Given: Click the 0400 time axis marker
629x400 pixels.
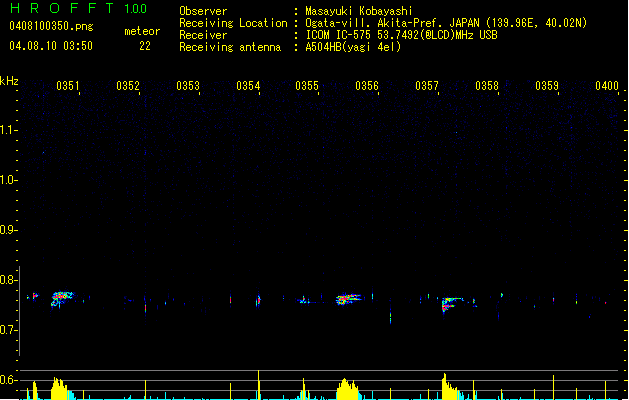Looking at the screenshot, I should 607,86.
